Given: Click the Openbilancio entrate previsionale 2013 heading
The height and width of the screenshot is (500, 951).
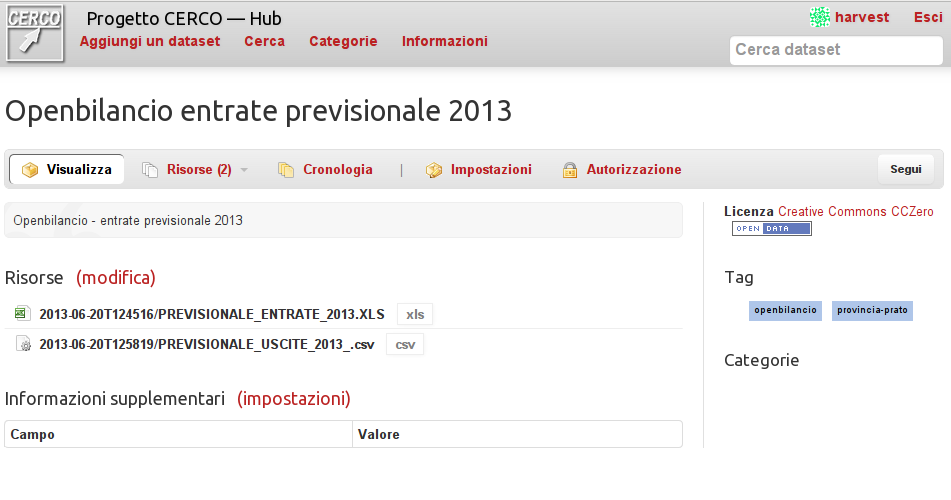Looking at the screenshot, I should pyautogui.click(x=258, y=111).
